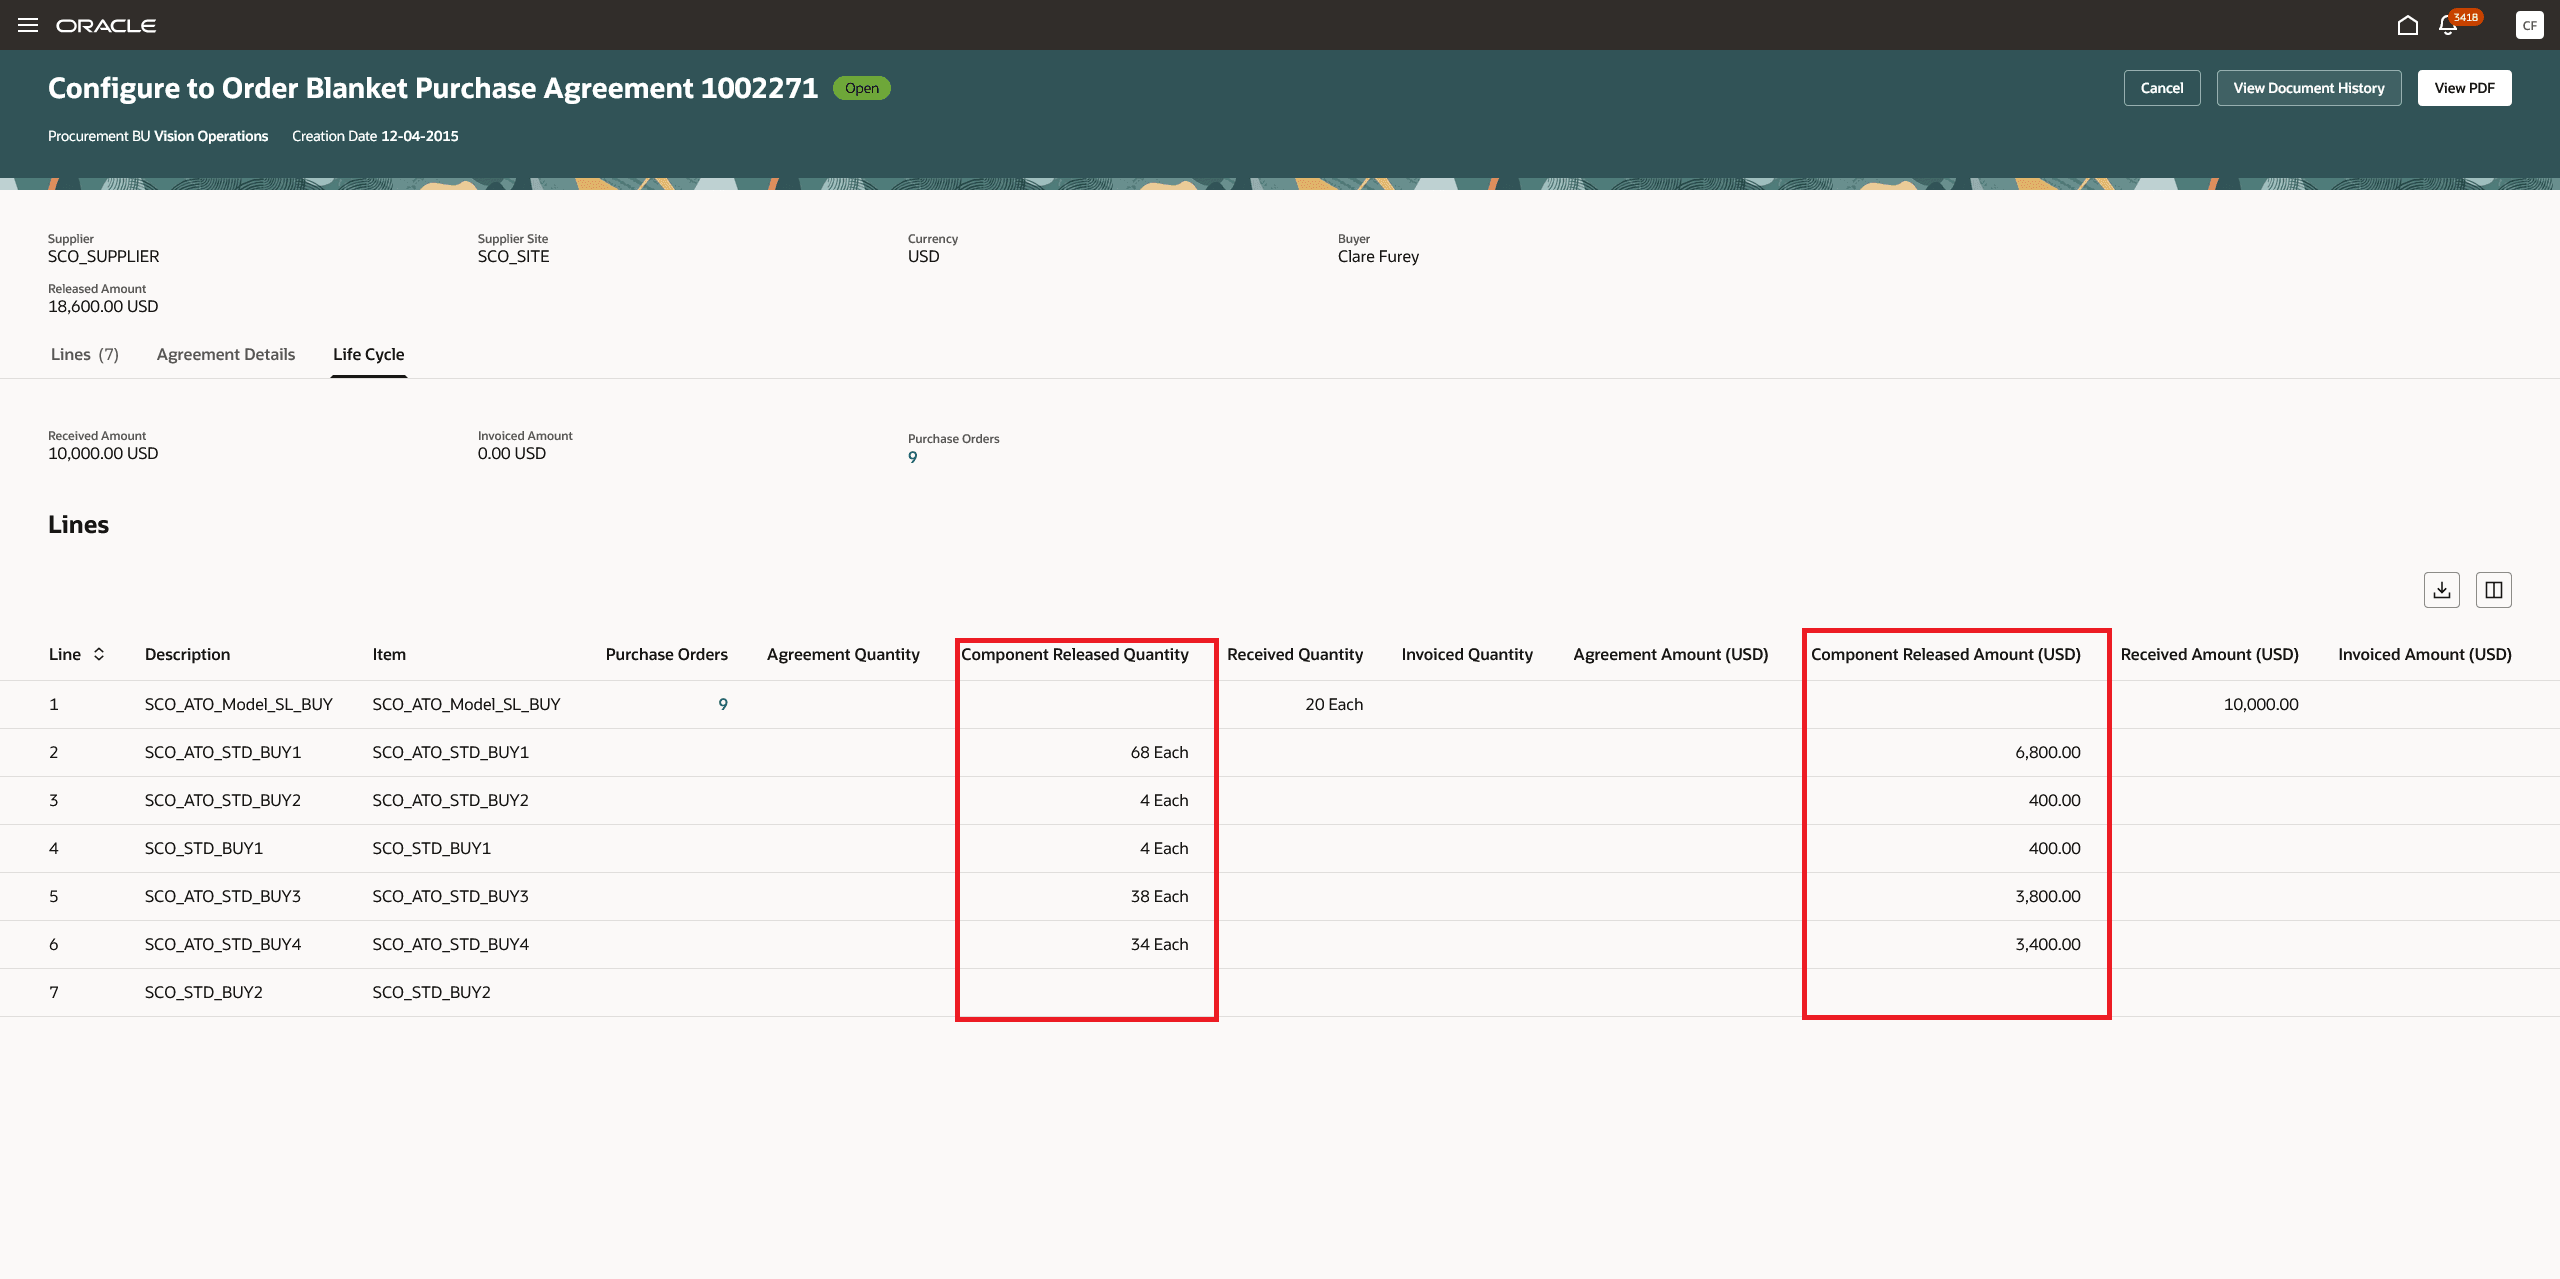Image resolution: width=2560 pixels, height=1279 pixels.
Task: Click the Received Amount (USD) column header
Action: pyautogui.click(x=2209, y=654)
